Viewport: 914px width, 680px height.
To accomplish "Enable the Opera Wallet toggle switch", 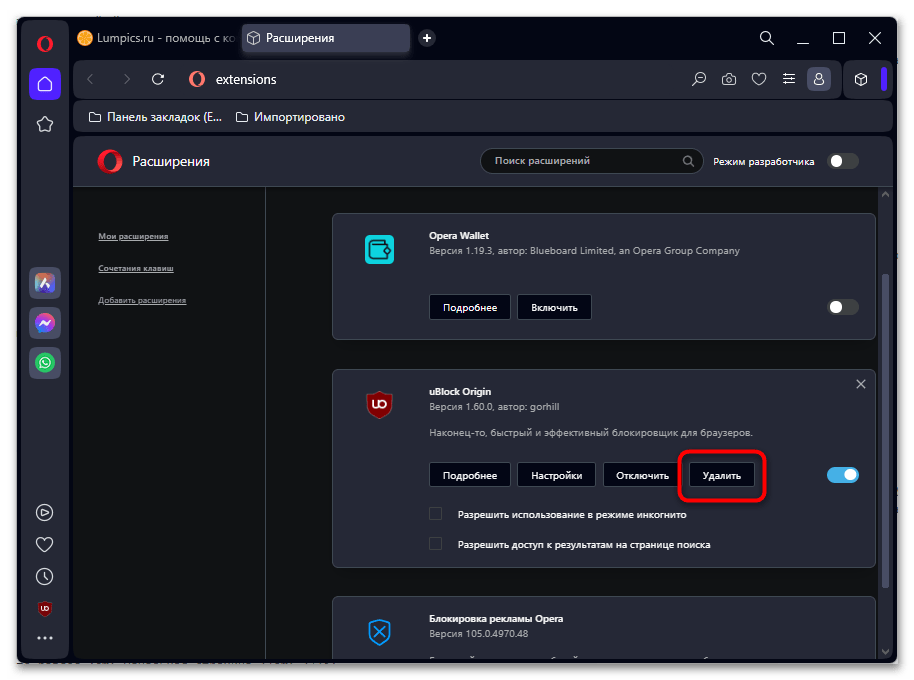I will pyautogui.click(x=842, y=307).
